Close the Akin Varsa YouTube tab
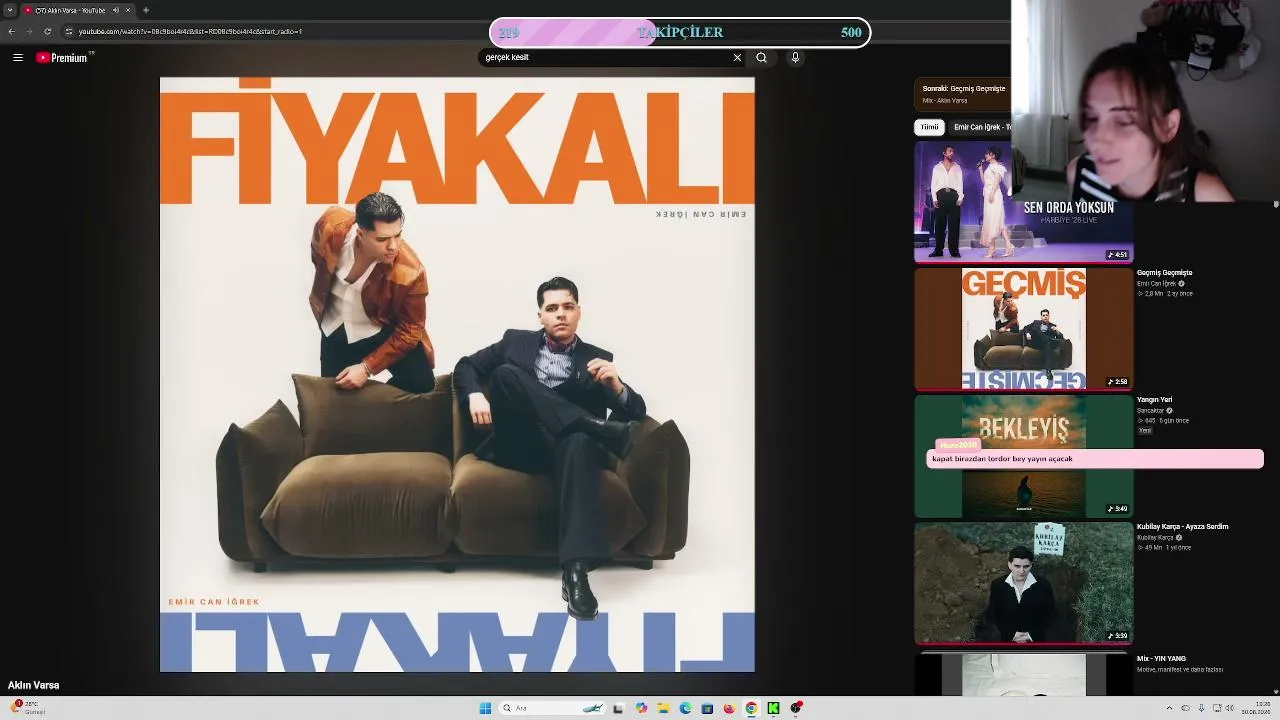The image size is (1280, 720). click(x=128, y=10)
